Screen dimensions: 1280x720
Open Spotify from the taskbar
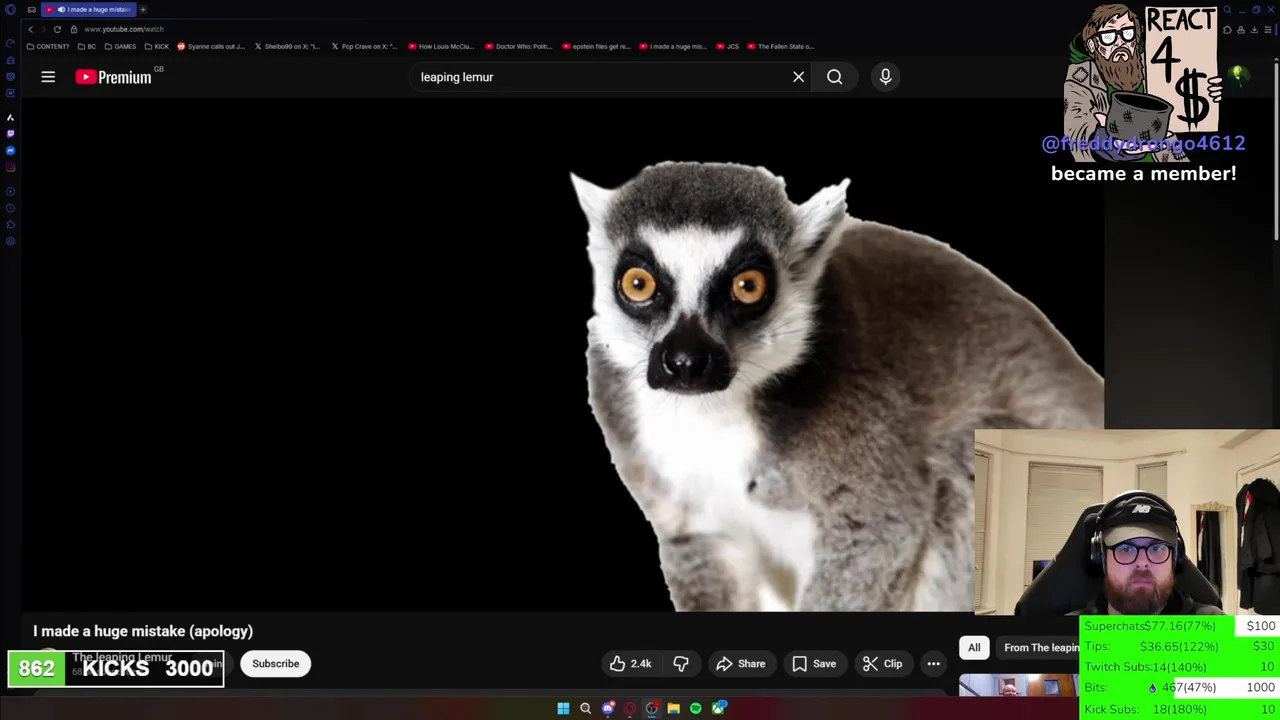[695, 709]
